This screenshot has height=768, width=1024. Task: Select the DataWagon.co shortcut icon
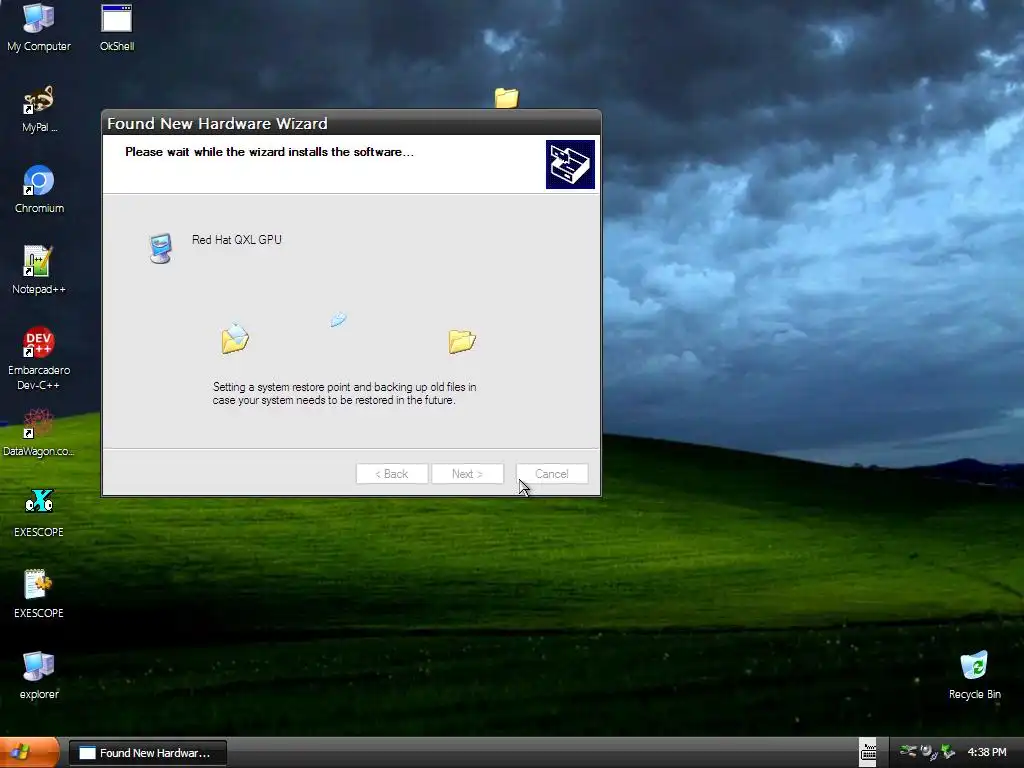pos(39,432)
